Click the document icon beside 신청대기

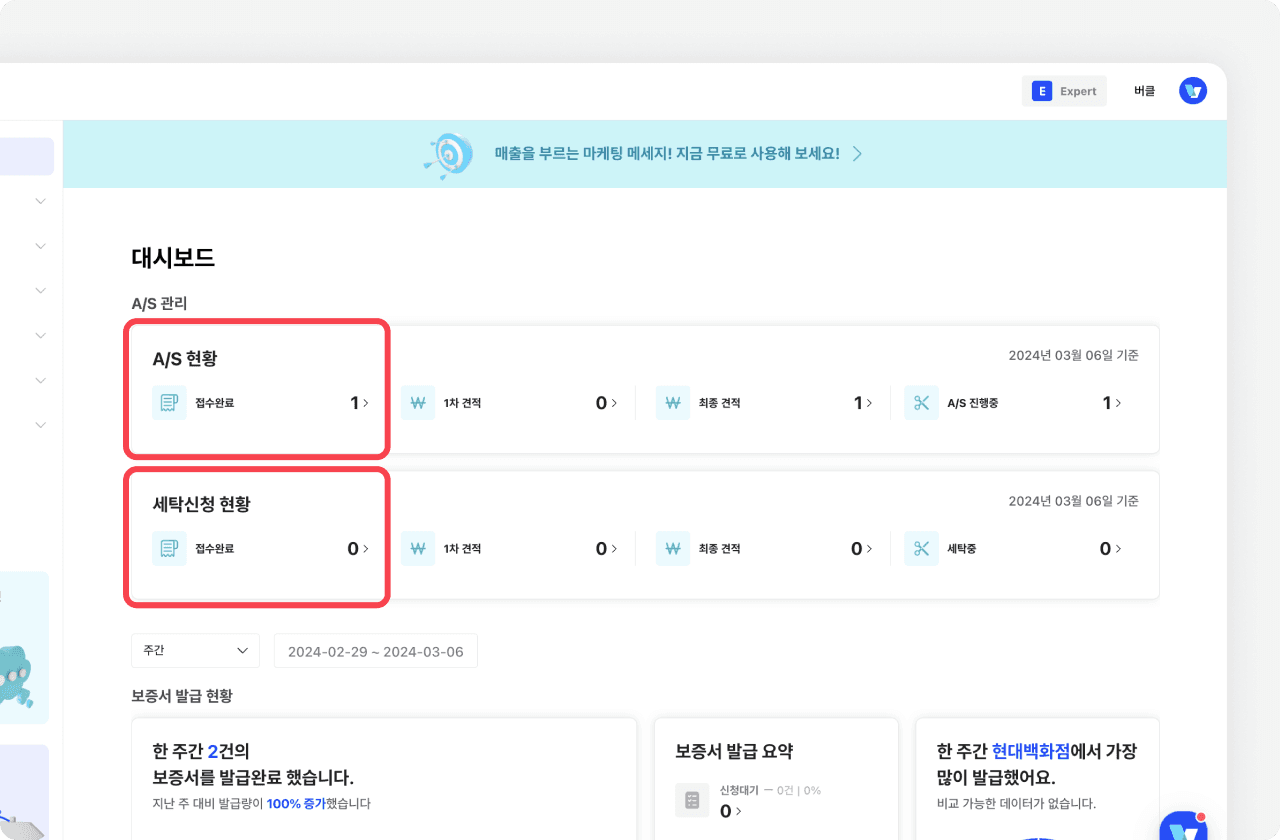tap(691, 800)
